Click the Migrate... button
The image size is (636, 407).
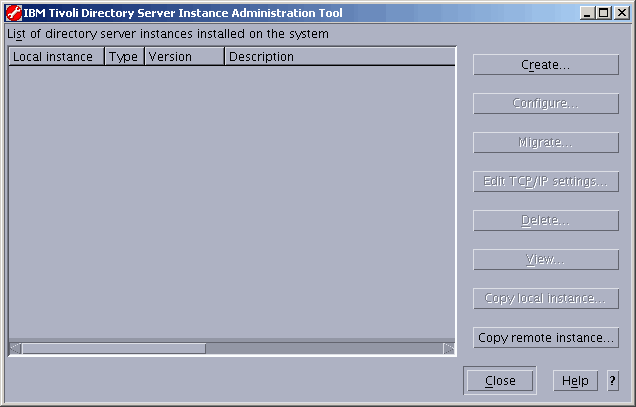[545, 143]
